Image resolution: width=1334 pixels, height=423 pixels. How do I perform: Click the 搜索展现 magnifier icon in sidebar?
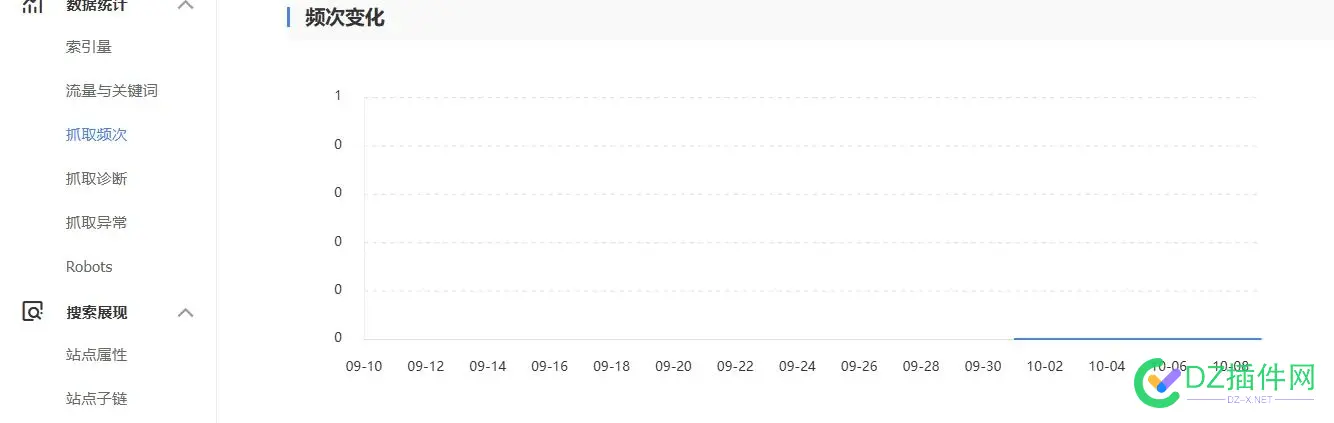(33, 312)
